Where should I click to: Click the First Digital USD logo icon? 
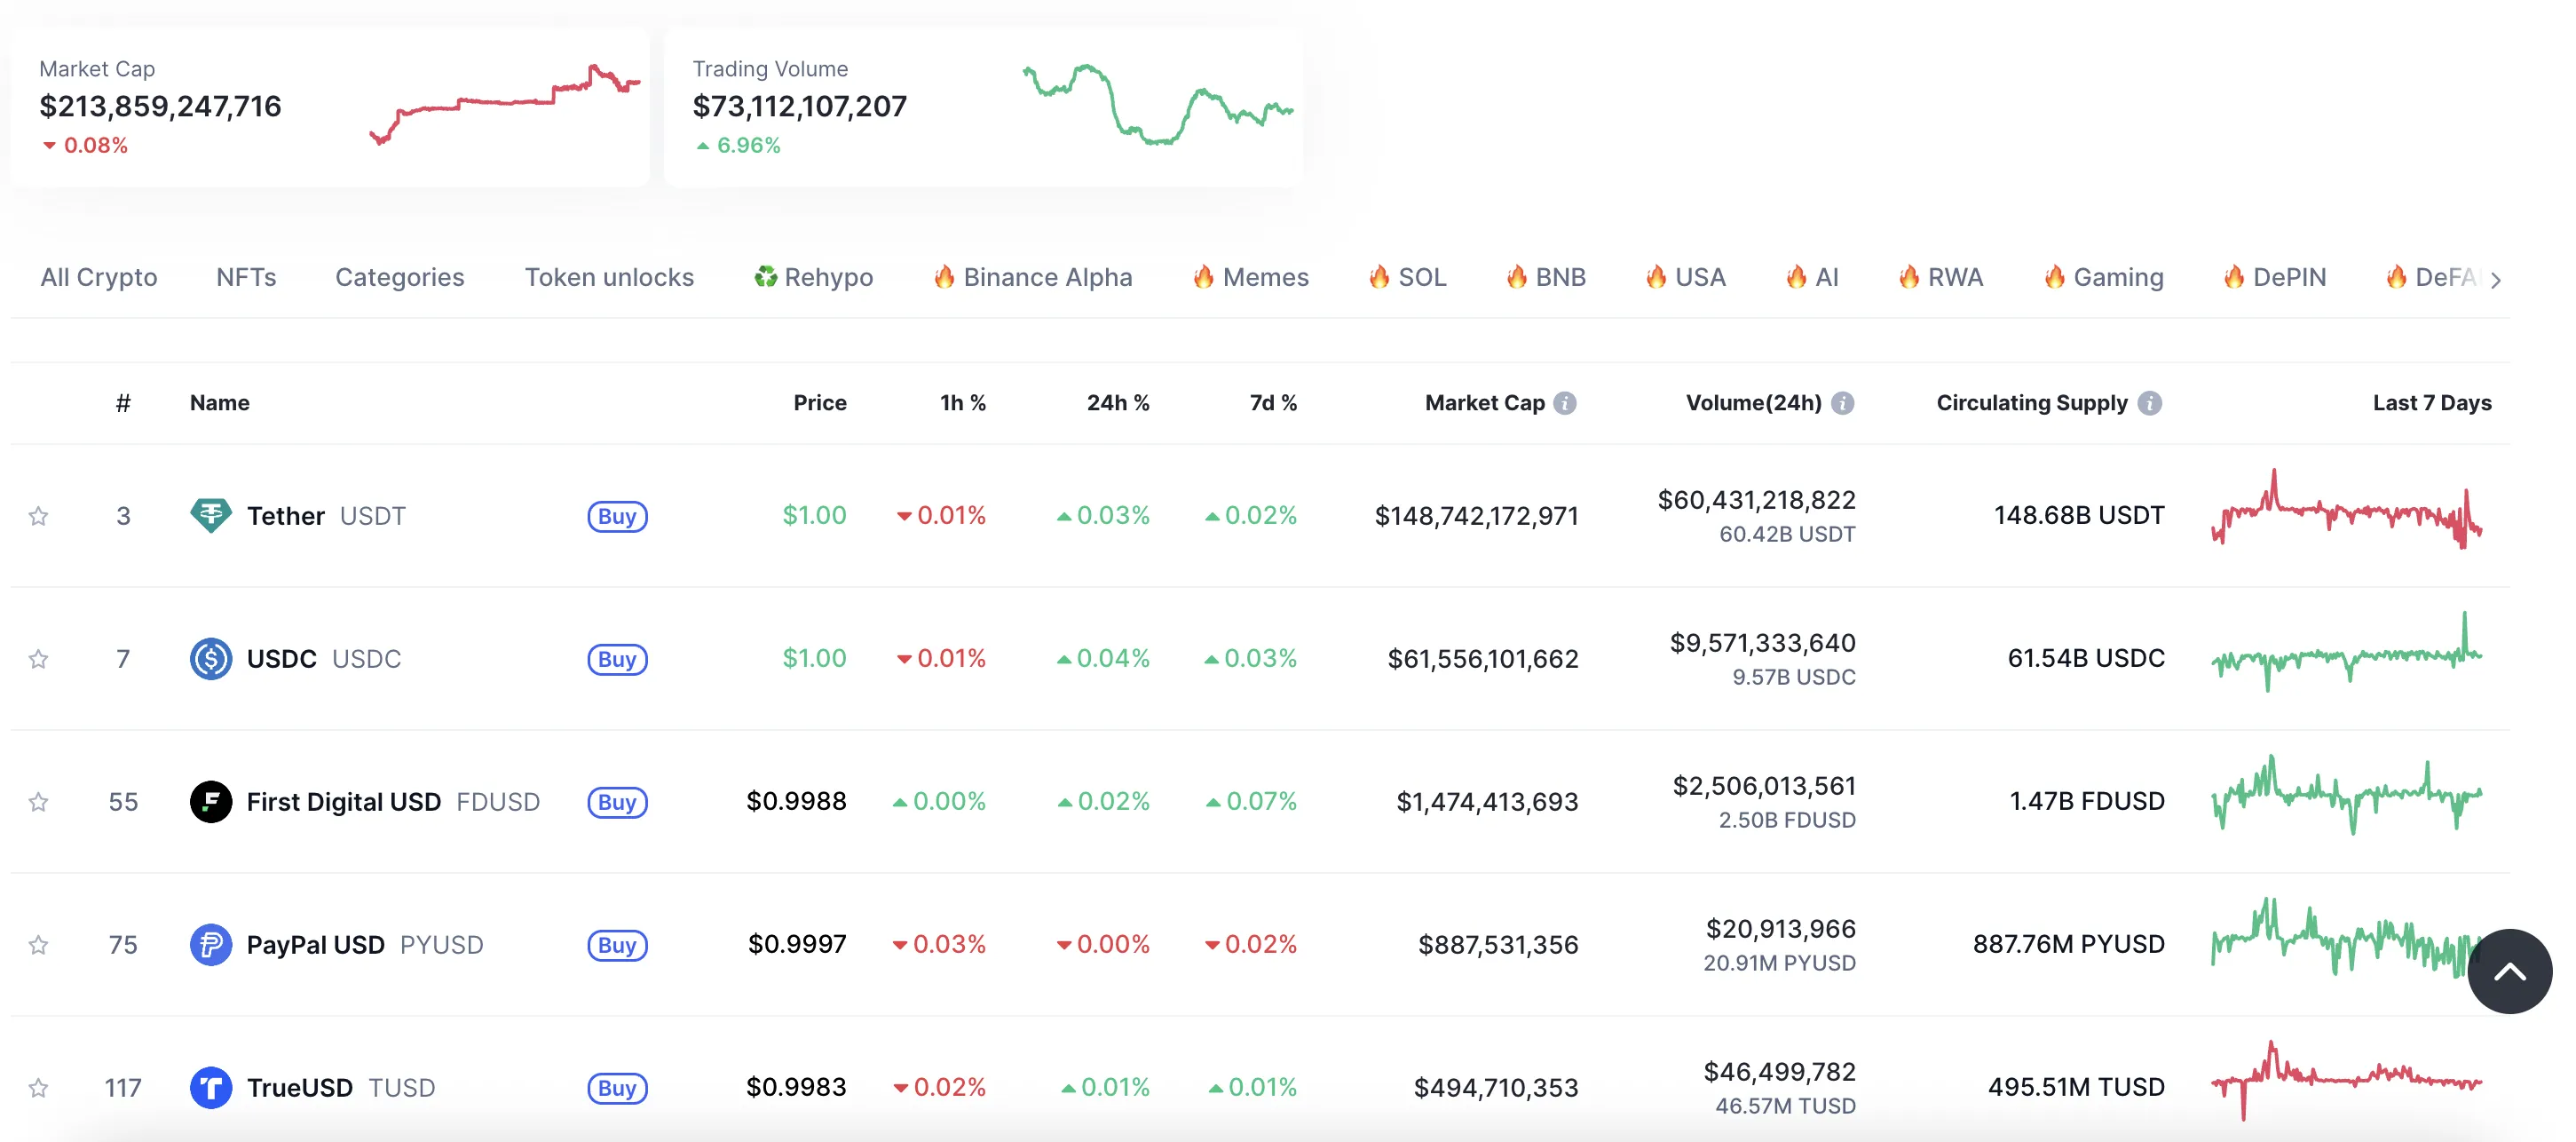210,802
